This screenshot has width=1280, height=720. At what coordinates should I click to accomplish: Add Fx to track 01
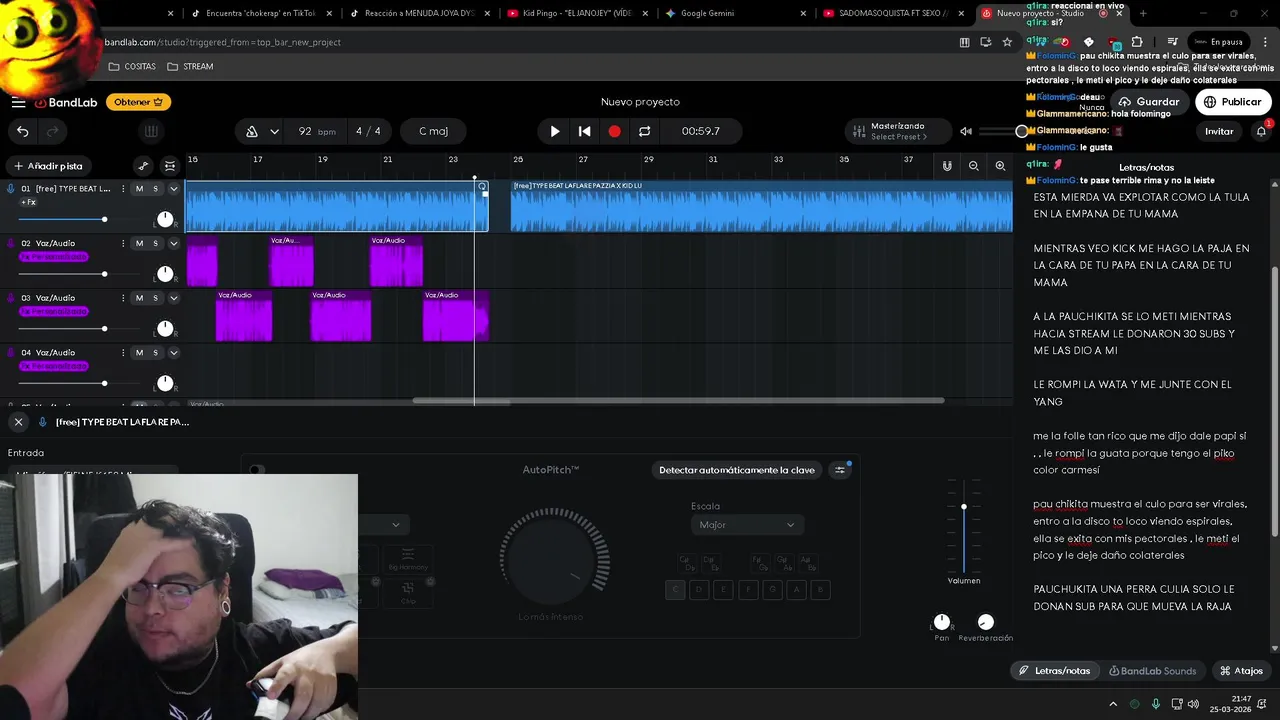[x=29, y=202]
